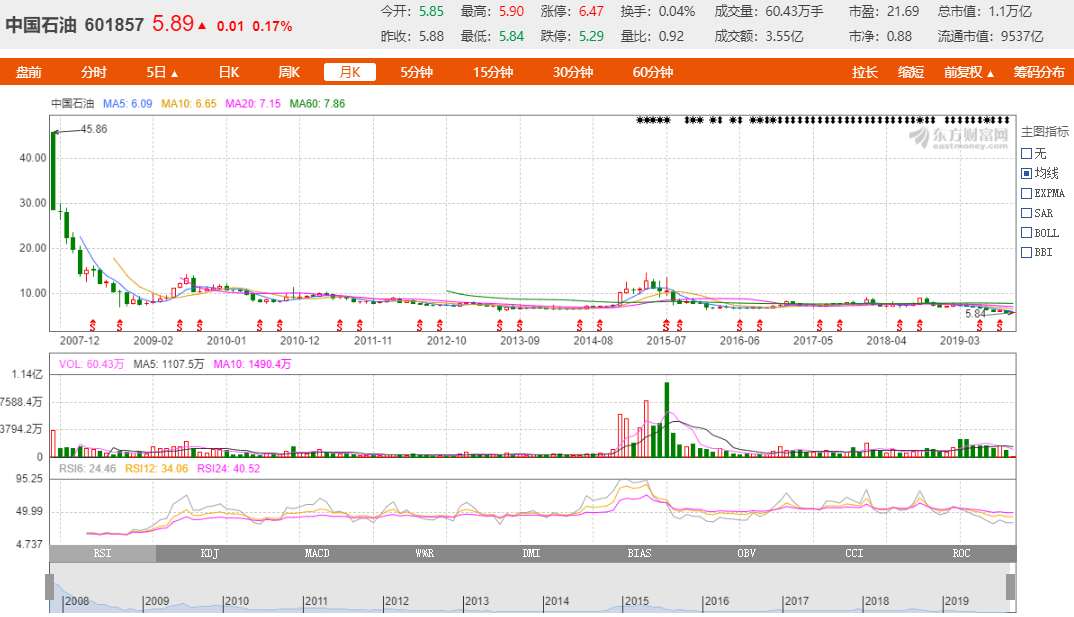1074x617 pixels.
Task: Open the 分时 intraday chart tab
Action: point(94,72)
